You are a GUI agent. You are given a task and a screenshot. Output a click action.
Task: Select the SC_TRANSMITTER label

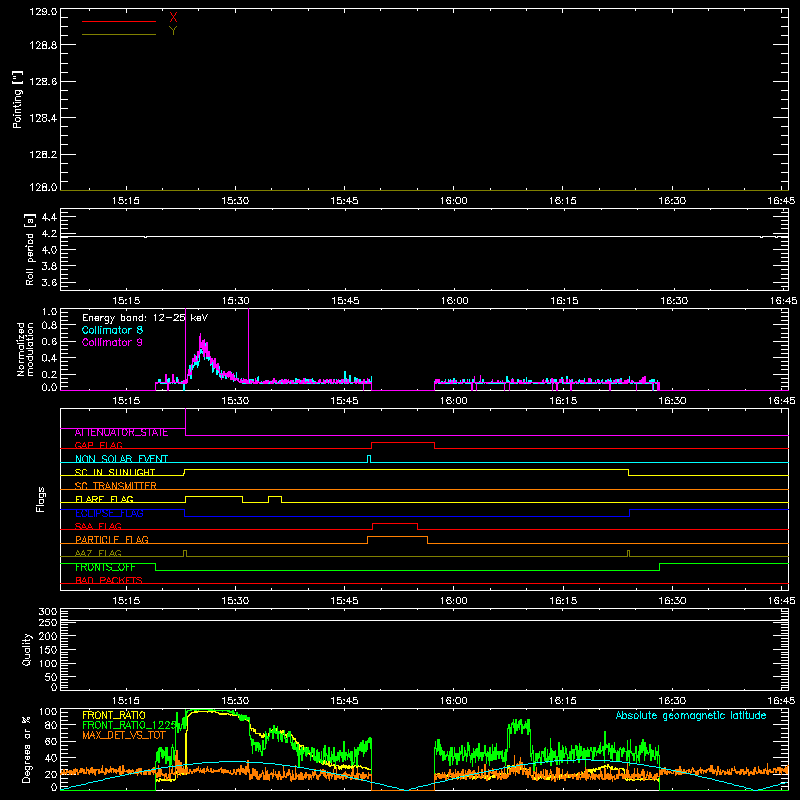click(x=115, y=486)
